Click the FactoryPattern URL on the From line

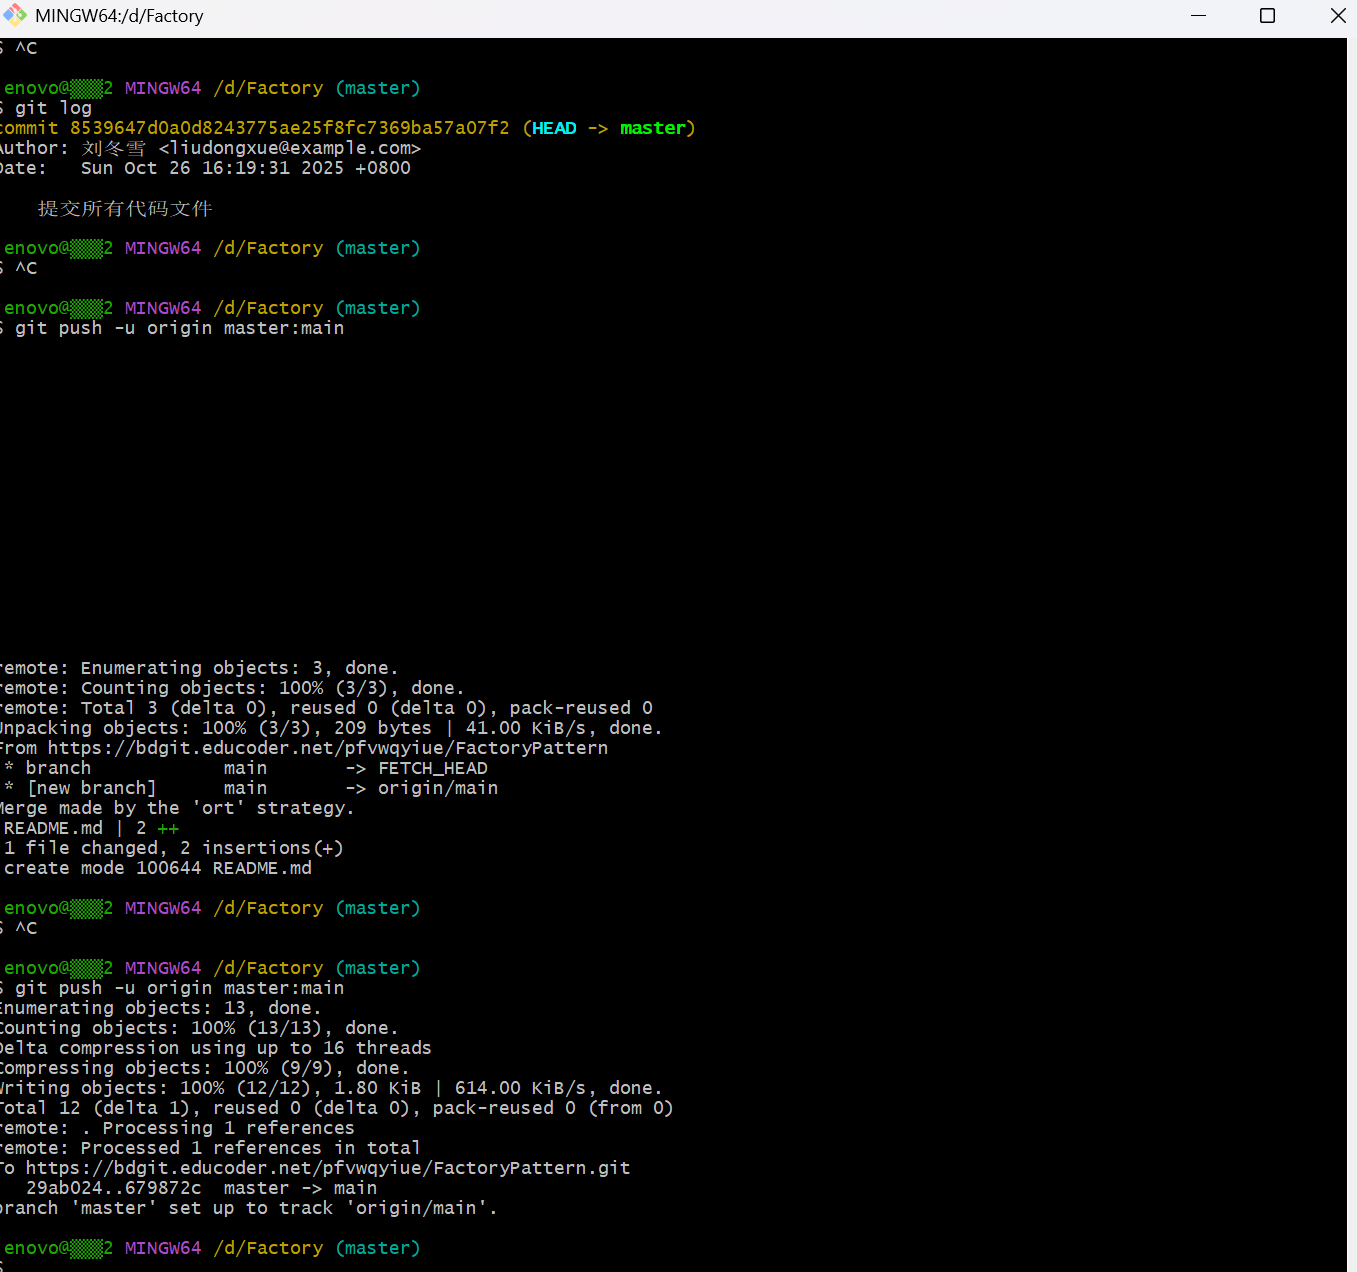(327, 748)
